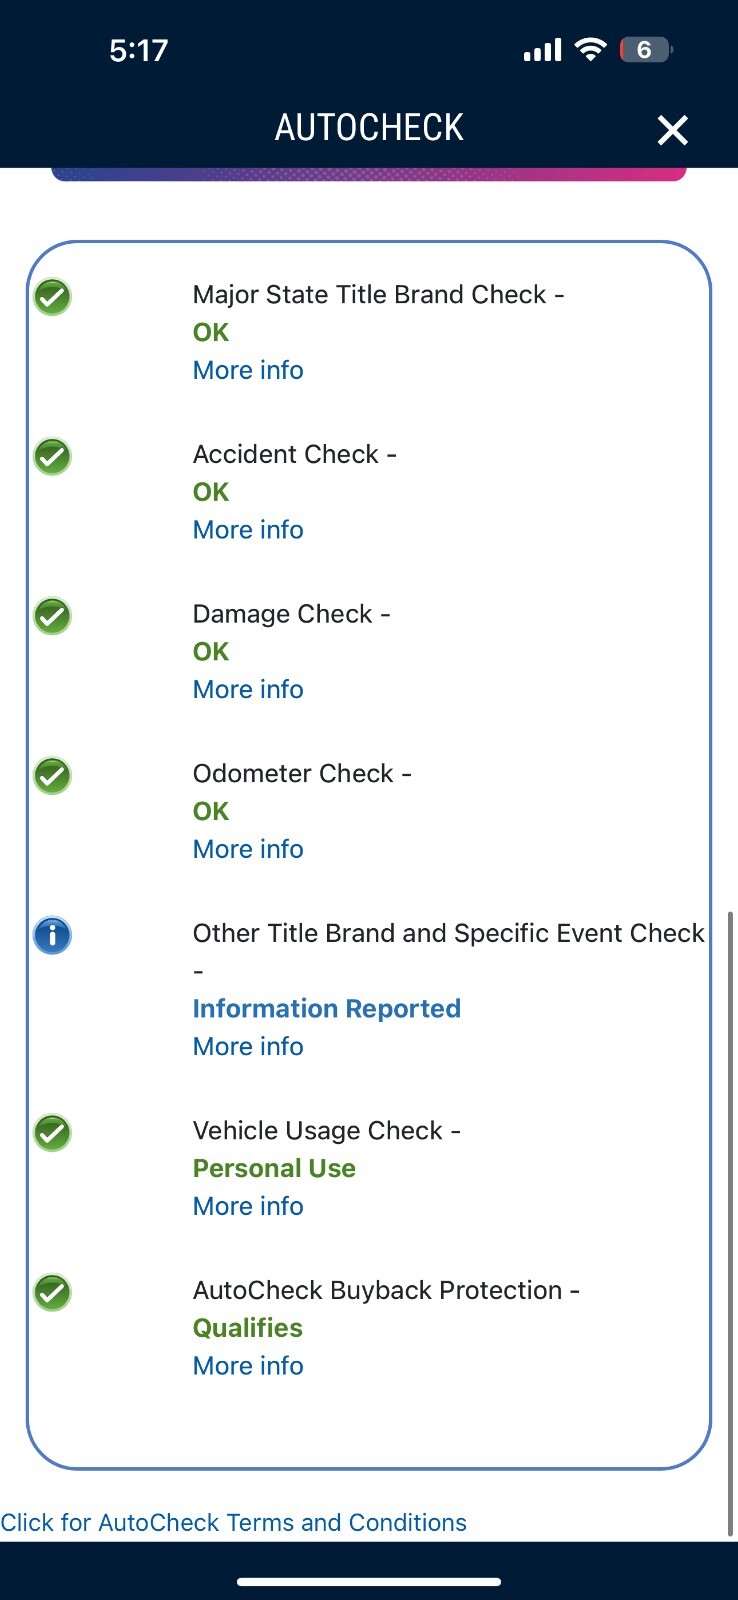Open More info under Buyback Protection Qualifies
This screenshot has height=1600, width=738.
(248, 1366)
